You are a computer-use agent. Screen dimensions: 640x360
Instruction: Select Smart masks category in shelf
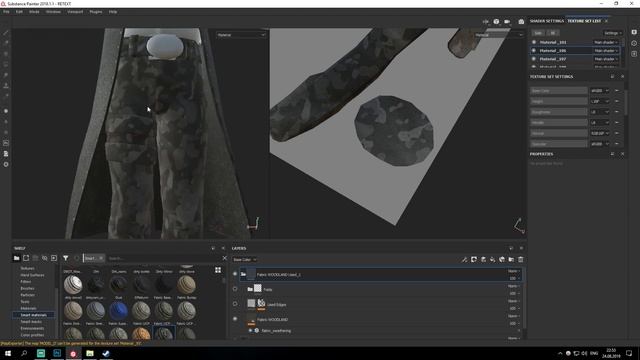pos(31,322)
